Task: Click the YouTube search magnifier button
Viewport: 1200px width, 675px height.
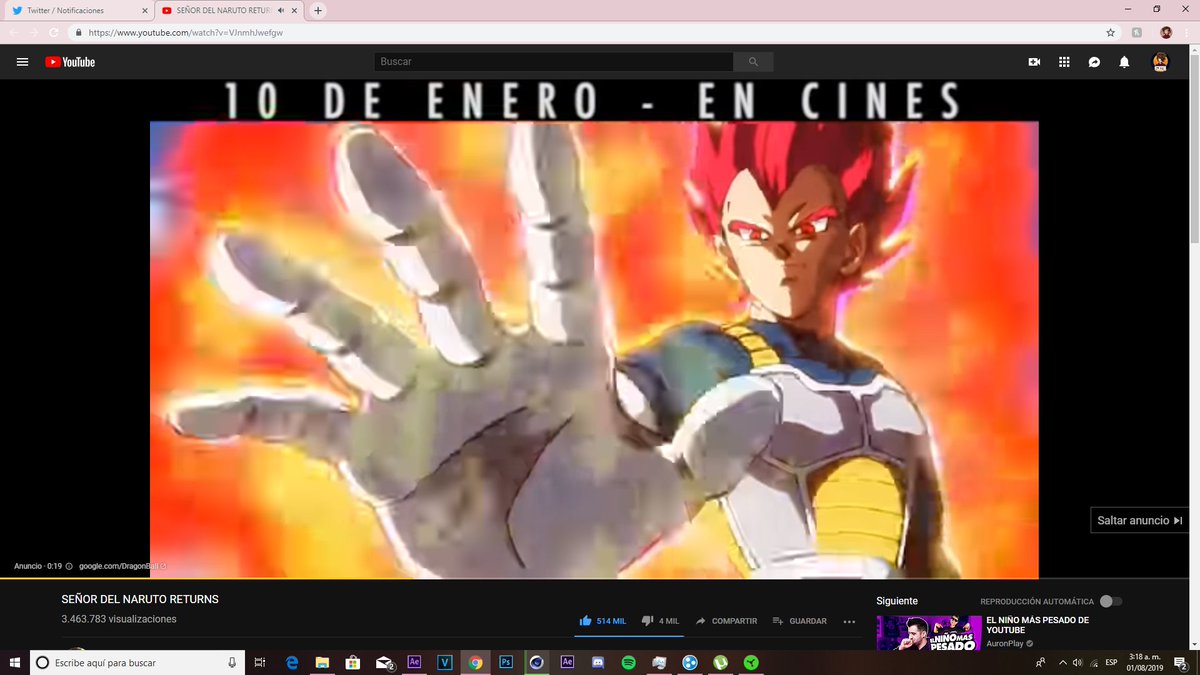Action: (x=753, y=62)
